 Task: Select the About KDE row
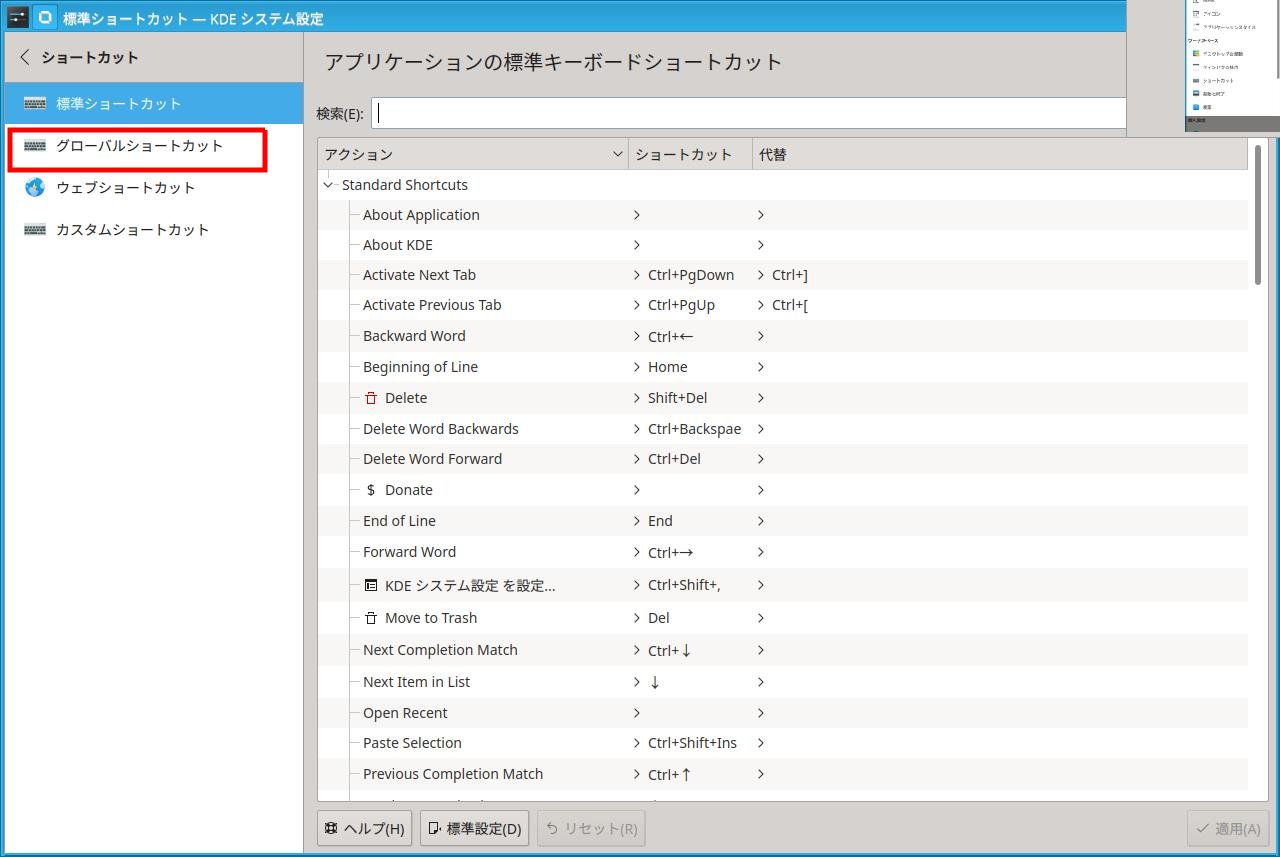[783, 245]
